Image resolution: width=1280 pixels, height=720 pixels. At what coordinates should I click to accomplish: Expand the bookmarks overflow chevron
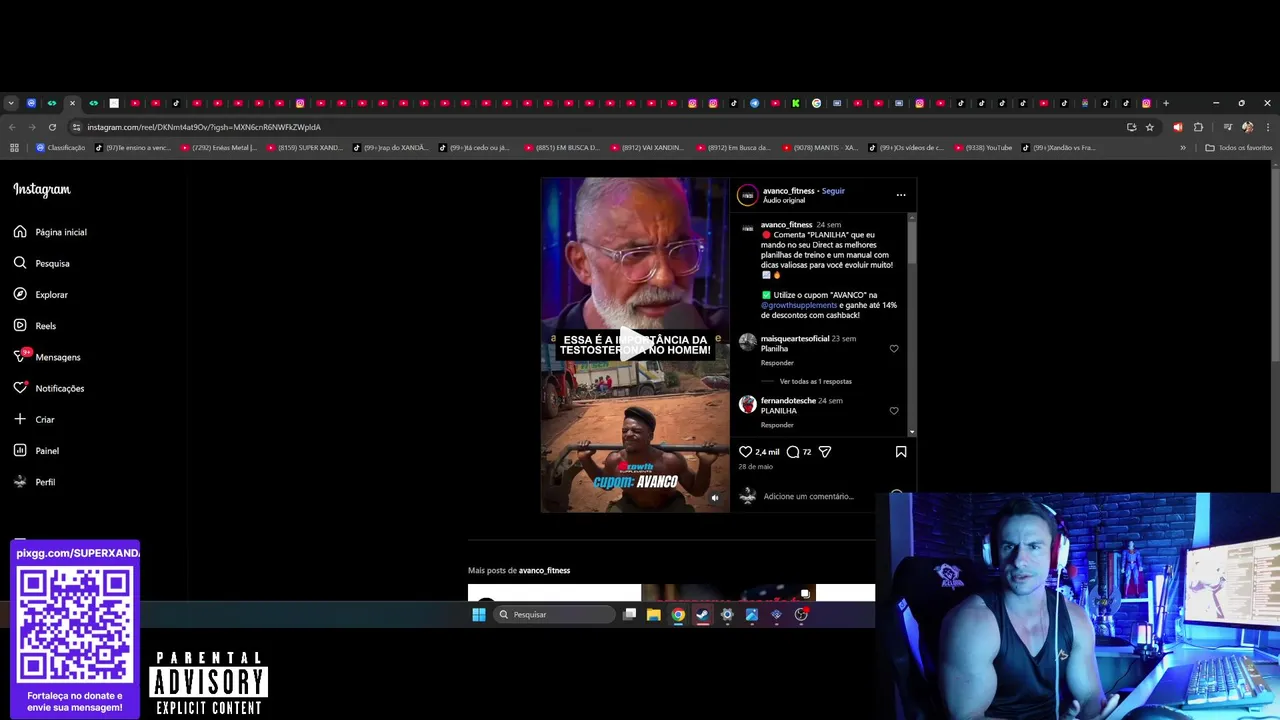[x=1183, y=148]
